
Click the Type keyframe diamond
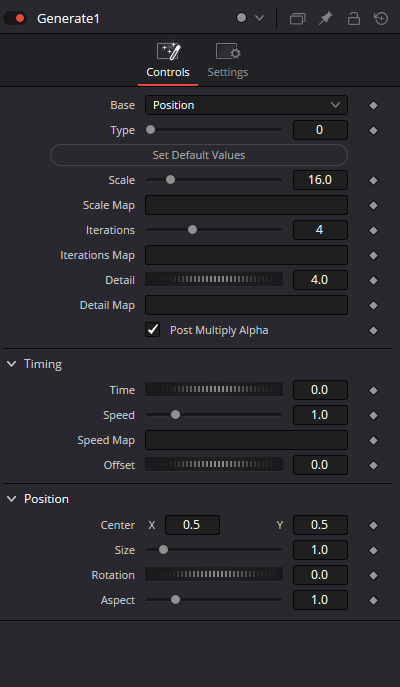point(373,131)
